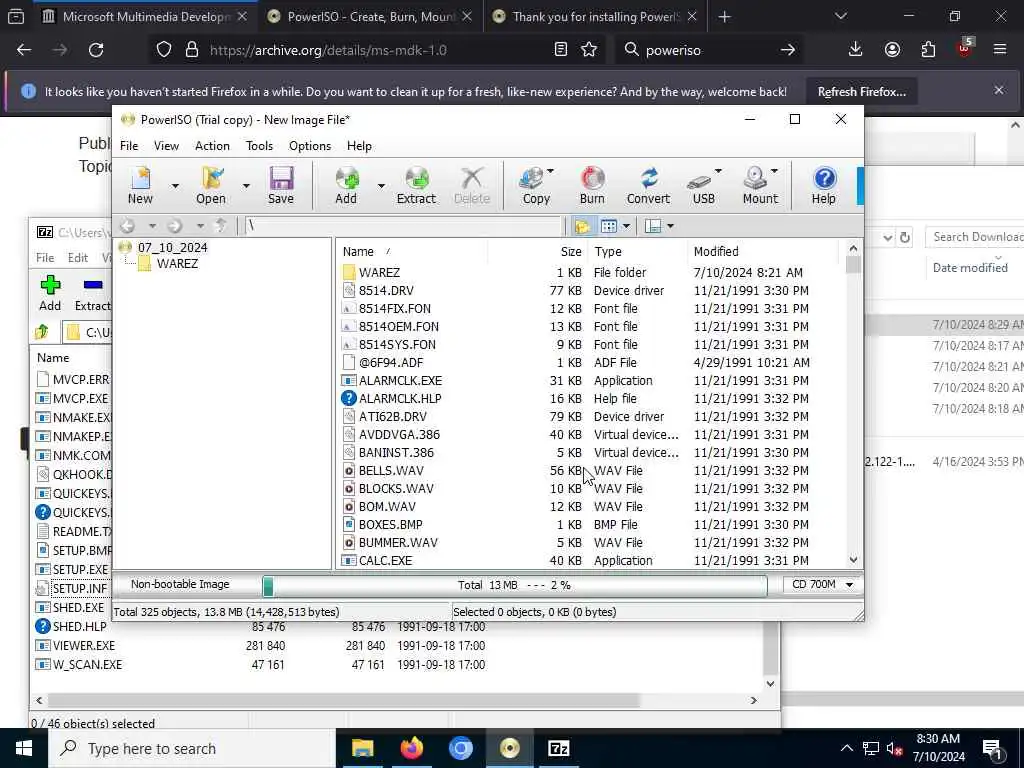Image resolution: width=1024 pixels, height=768 pixels.
Task: Click the Save toolbar icon
Action: (x=281, y=185)
